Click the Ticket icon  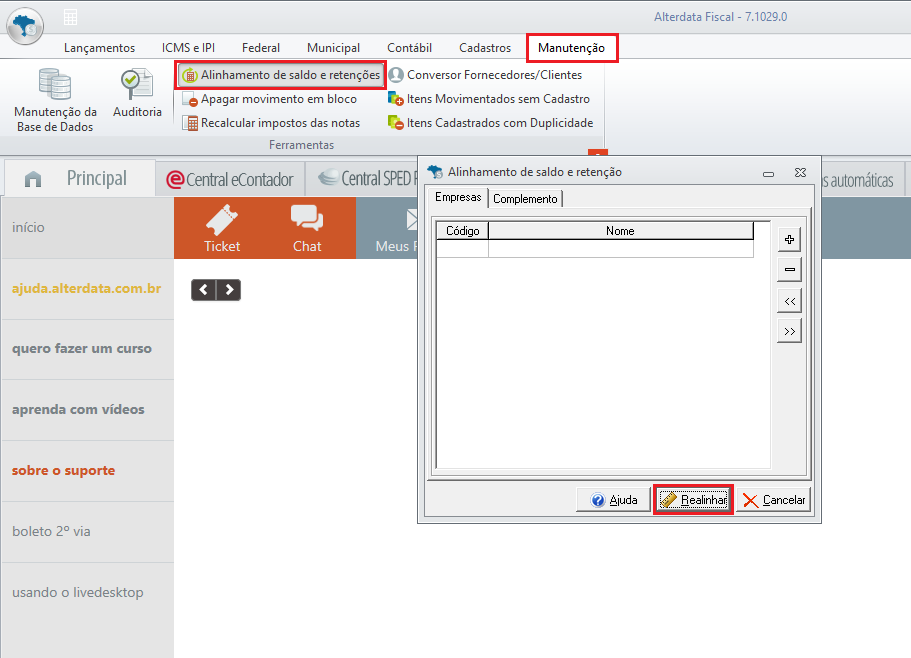click(222, 228)
